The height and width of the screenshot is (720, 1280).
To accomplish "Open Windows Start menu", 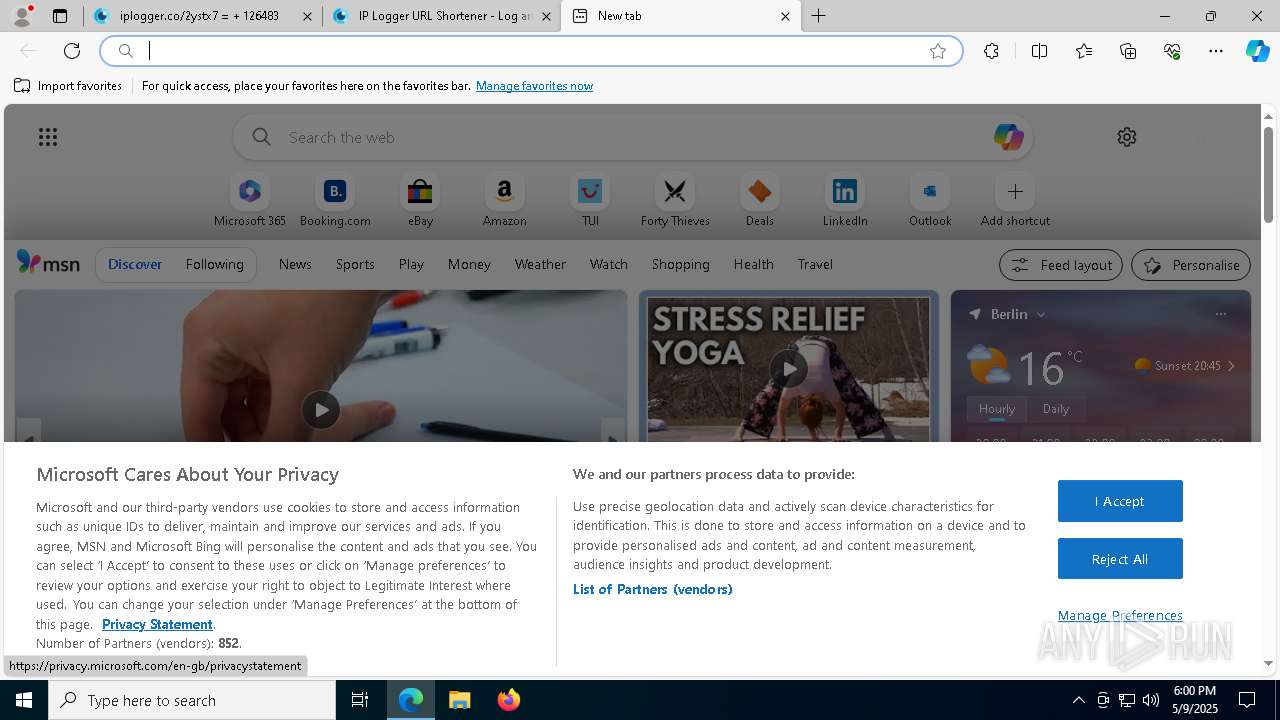I will pos(24,700).
